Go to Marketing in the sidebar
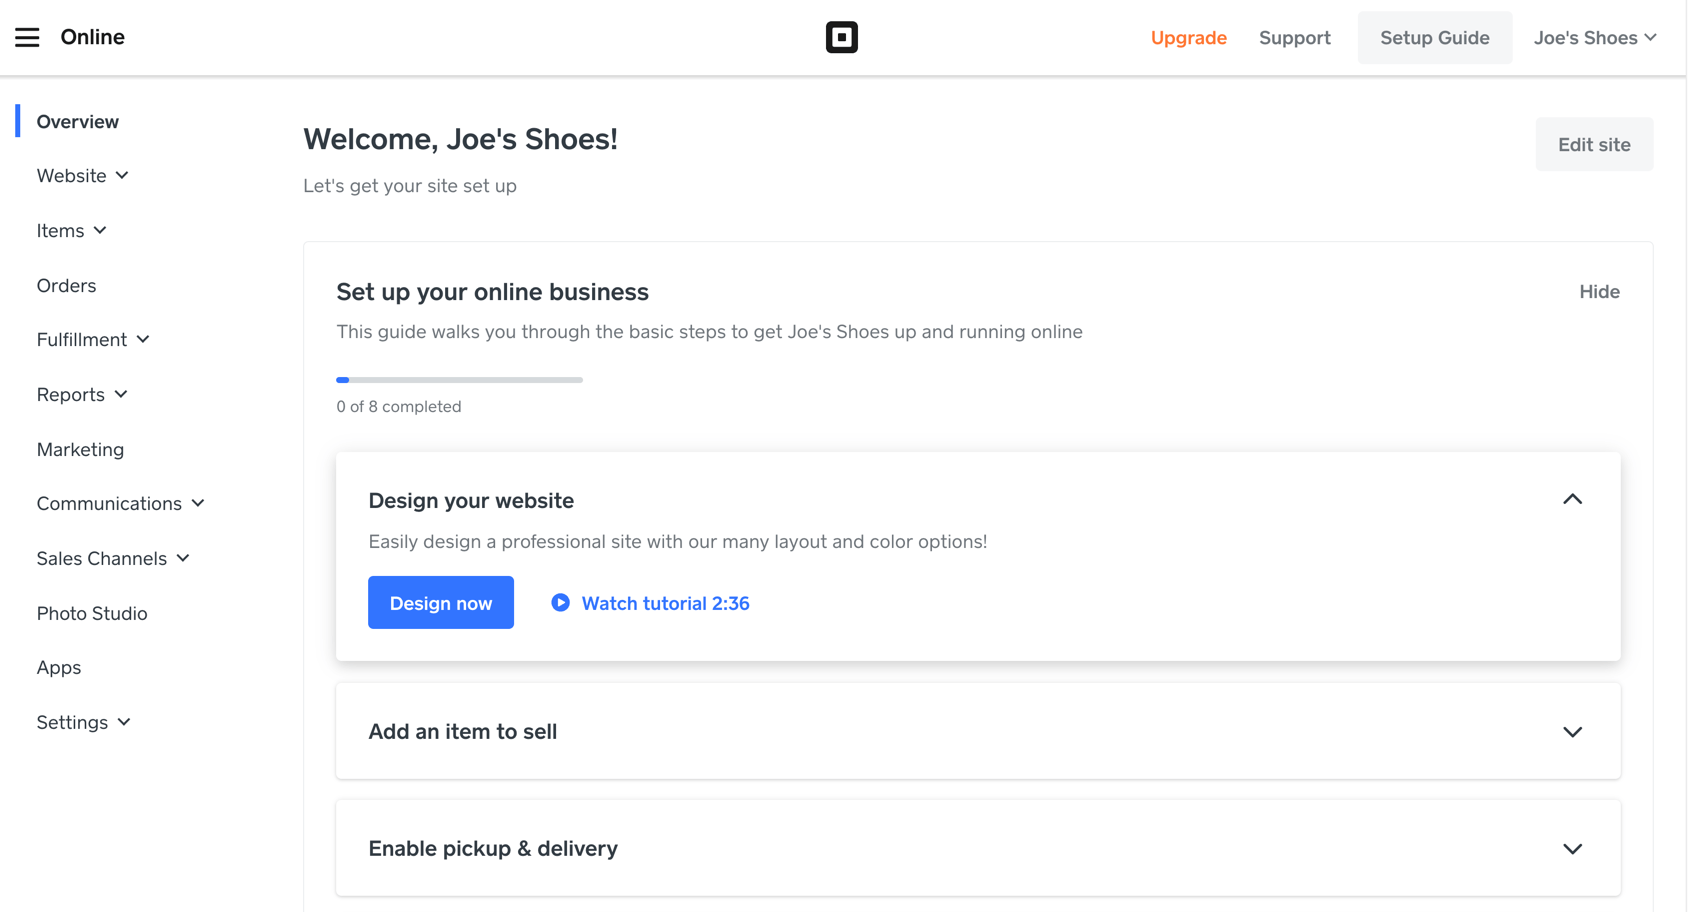 80,450
